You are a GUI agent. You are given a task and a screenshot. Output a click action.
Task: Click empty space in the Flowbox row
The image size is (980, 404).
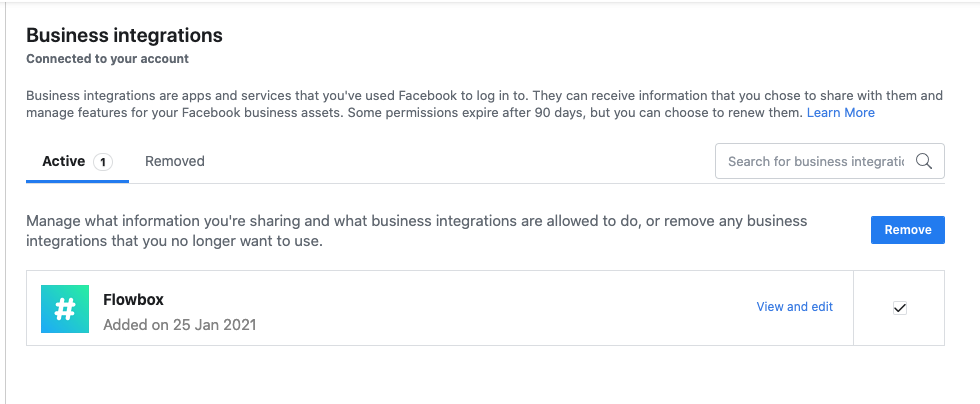coord(500,308)
